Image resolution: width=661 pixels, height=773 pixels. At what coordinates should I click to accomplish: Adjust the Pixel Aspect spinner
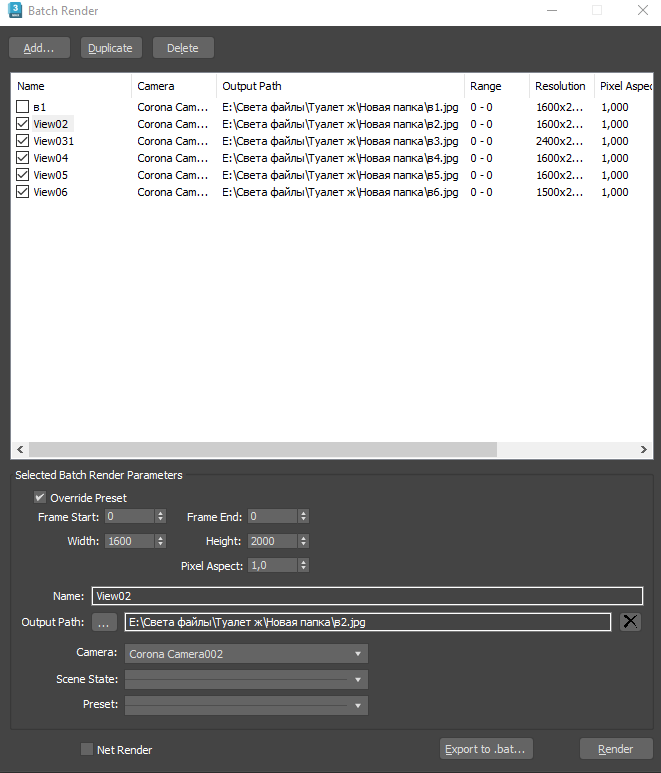click(304, 565)
